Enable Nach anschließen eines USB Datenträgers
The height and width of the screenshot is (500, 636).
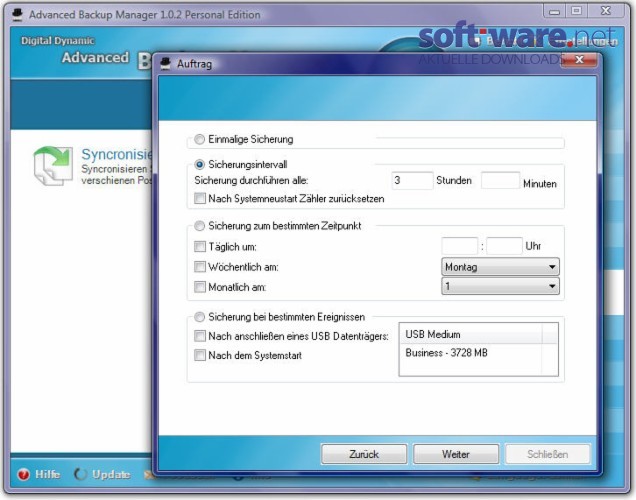click(x=200, y=336)
